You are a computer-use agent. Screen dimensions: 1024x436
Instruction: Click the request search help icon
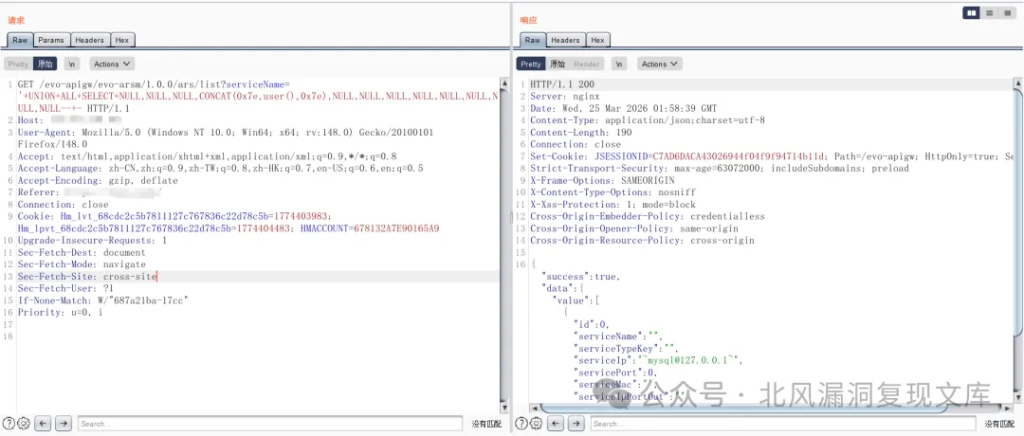click(9, 424)
